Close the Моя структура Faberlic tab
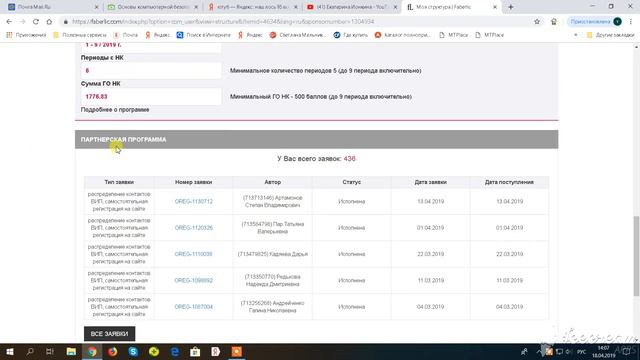 [x=495, y=7]
